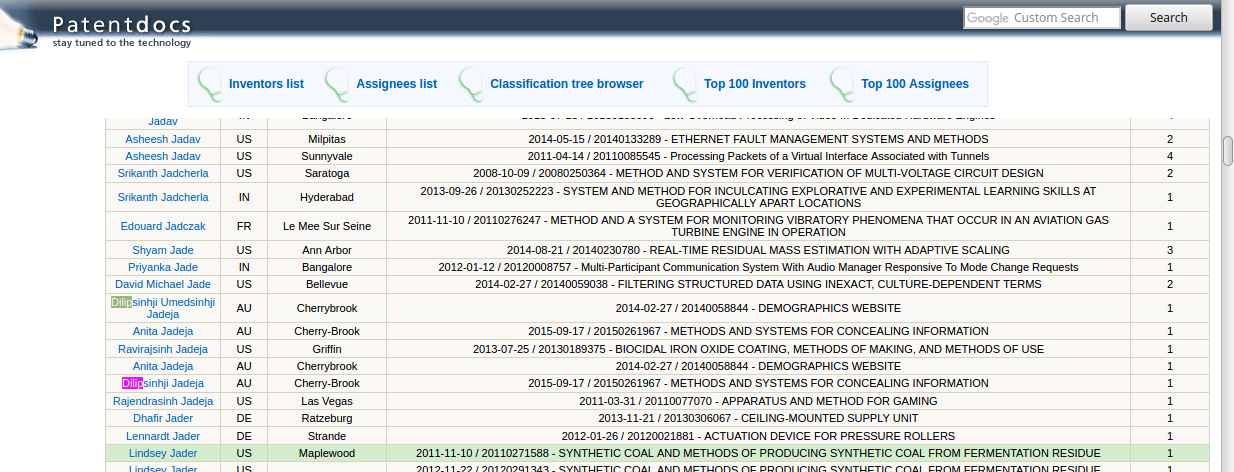
Task: Open inventor Lennardt Jader link
Action: click(163, 436)
